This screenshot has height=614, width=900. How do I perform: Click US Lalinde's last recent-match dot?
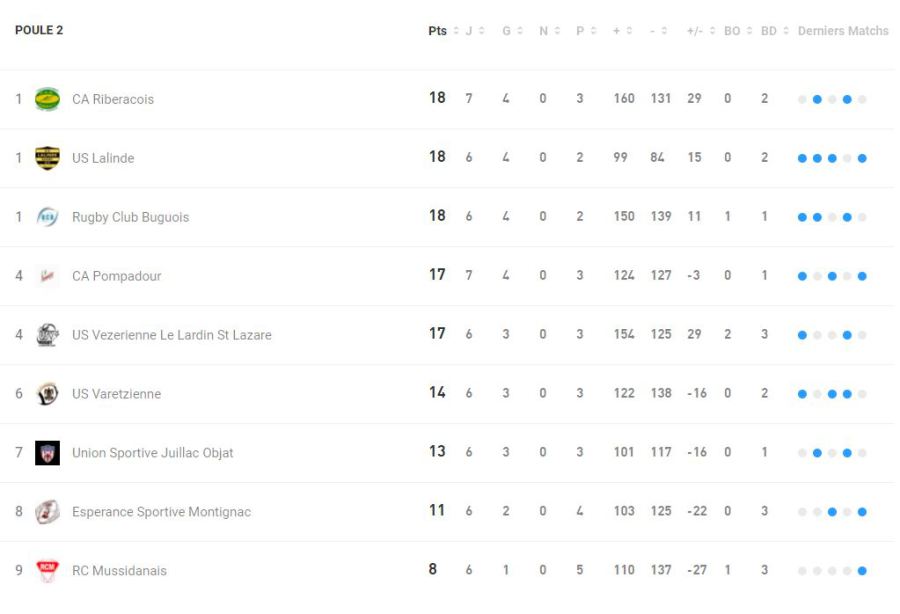click(862, 158)
